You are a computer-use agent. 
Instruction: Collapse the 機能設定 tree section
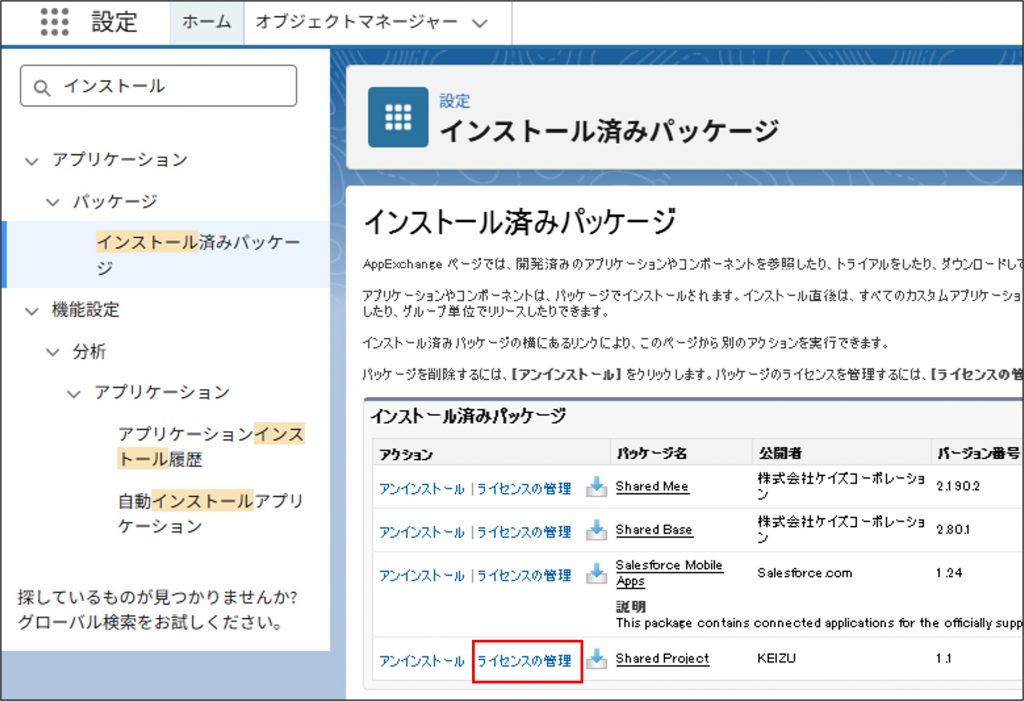coord(31,311)
